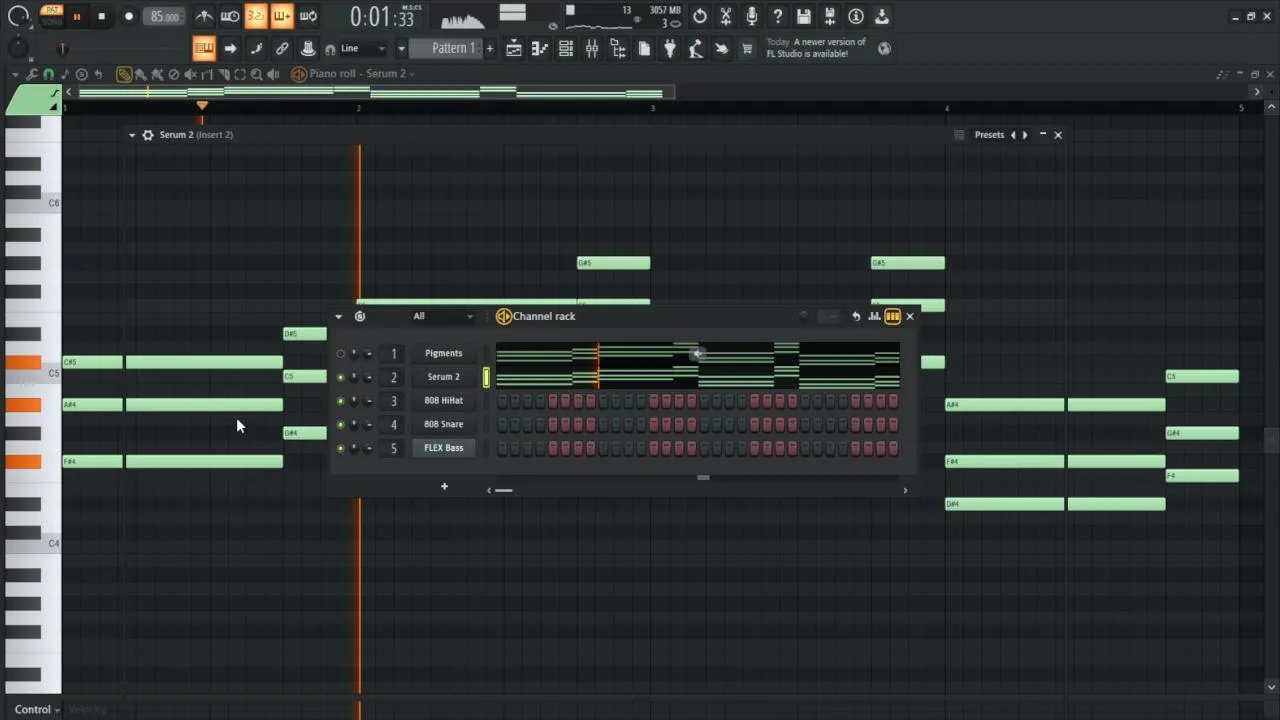Stop playback in the transport bar
This screenshot has height=720, width=1280.
(101, 16)
